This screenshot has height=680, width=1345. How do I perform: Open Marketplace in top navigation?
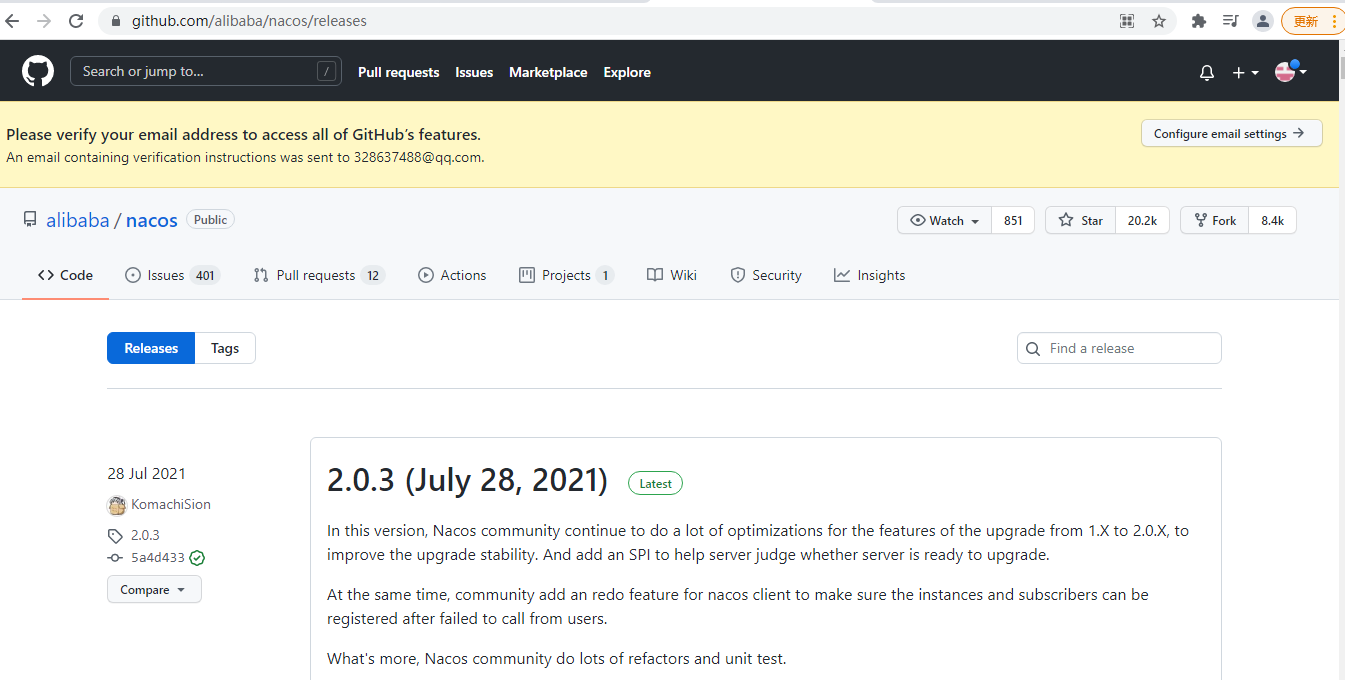tap(548, 72)
